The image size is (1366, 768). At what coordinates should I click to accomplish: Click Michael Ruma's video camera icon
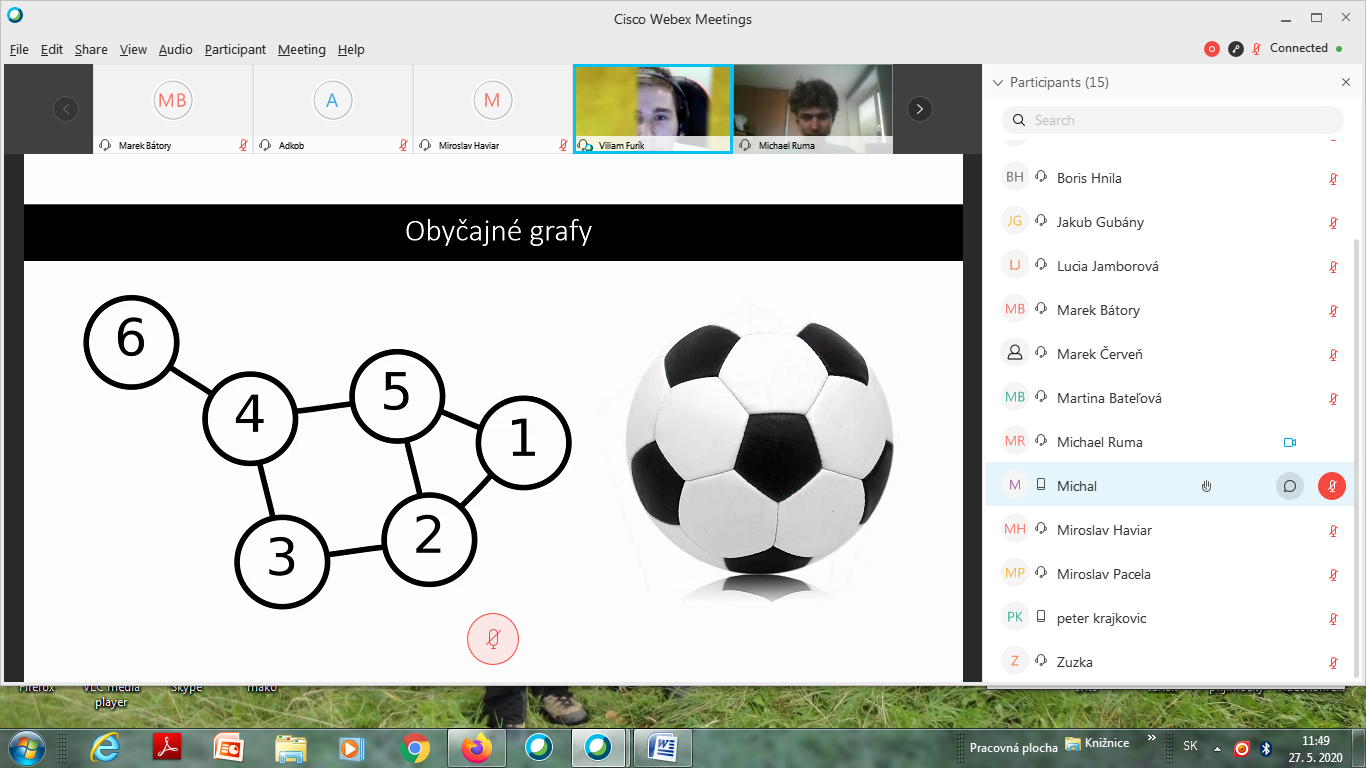[x=1289, y=442]
